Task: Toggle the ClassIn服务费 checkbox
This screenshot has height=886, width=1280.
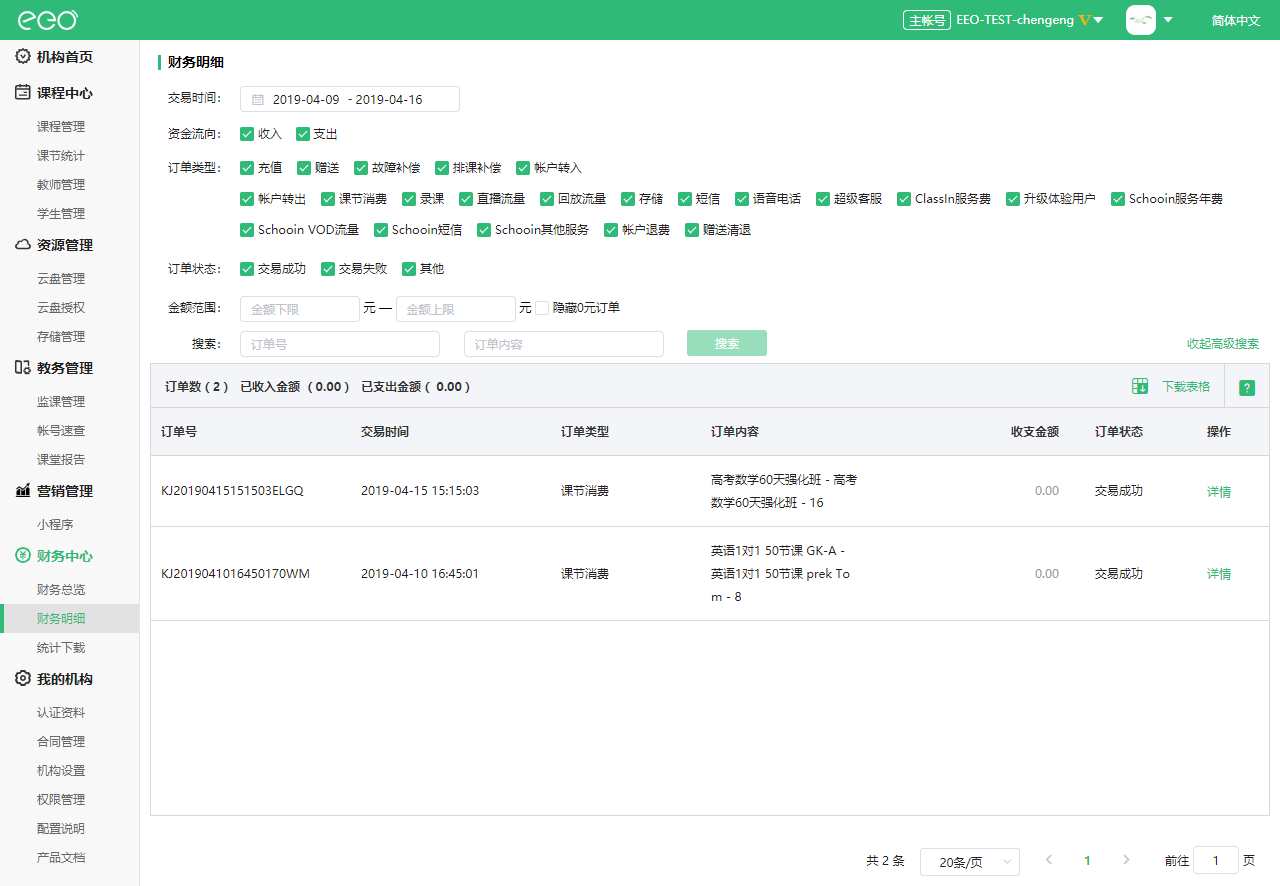Action: [x=904, y=199]
